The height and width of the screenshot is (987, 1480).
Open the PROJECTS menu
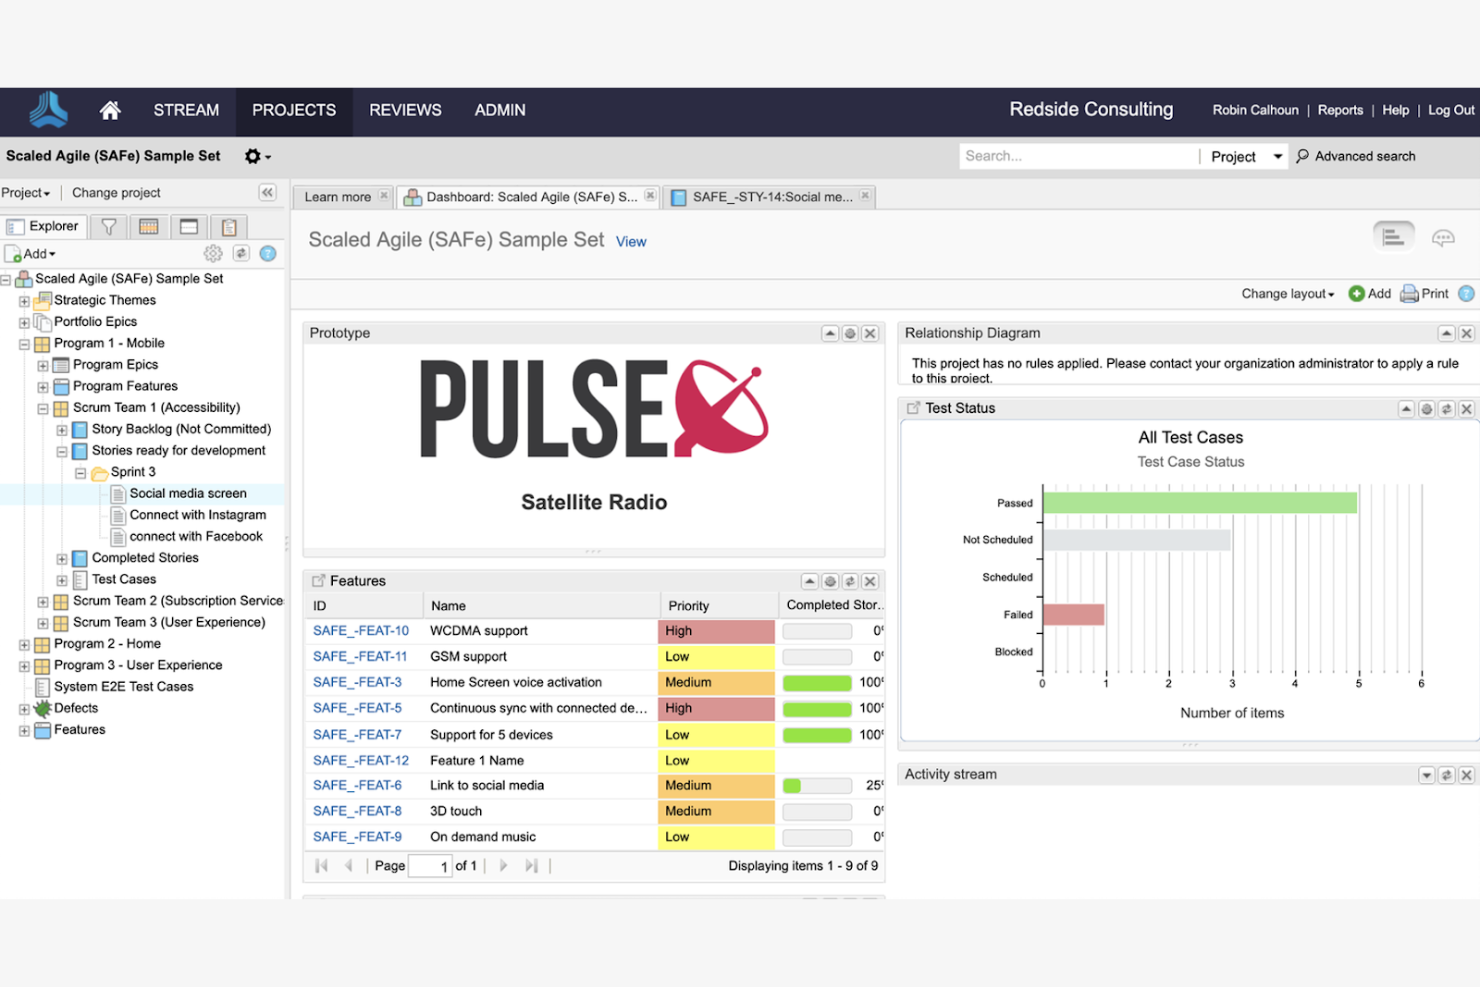click(294, 110)
